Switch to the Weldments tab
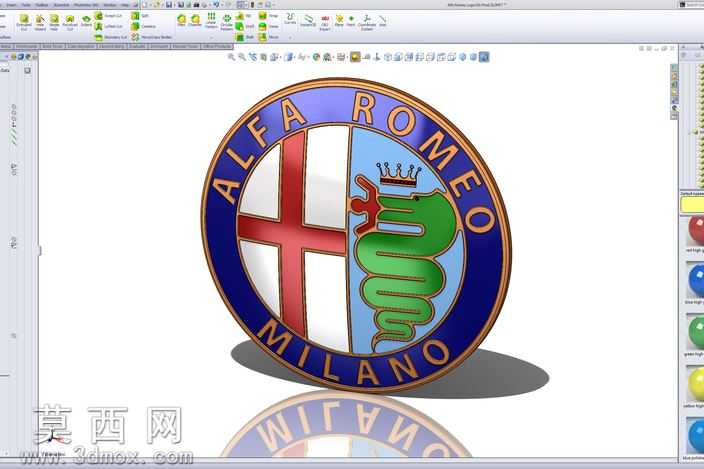This screenshot has width=704, height=469. [27, 46]
